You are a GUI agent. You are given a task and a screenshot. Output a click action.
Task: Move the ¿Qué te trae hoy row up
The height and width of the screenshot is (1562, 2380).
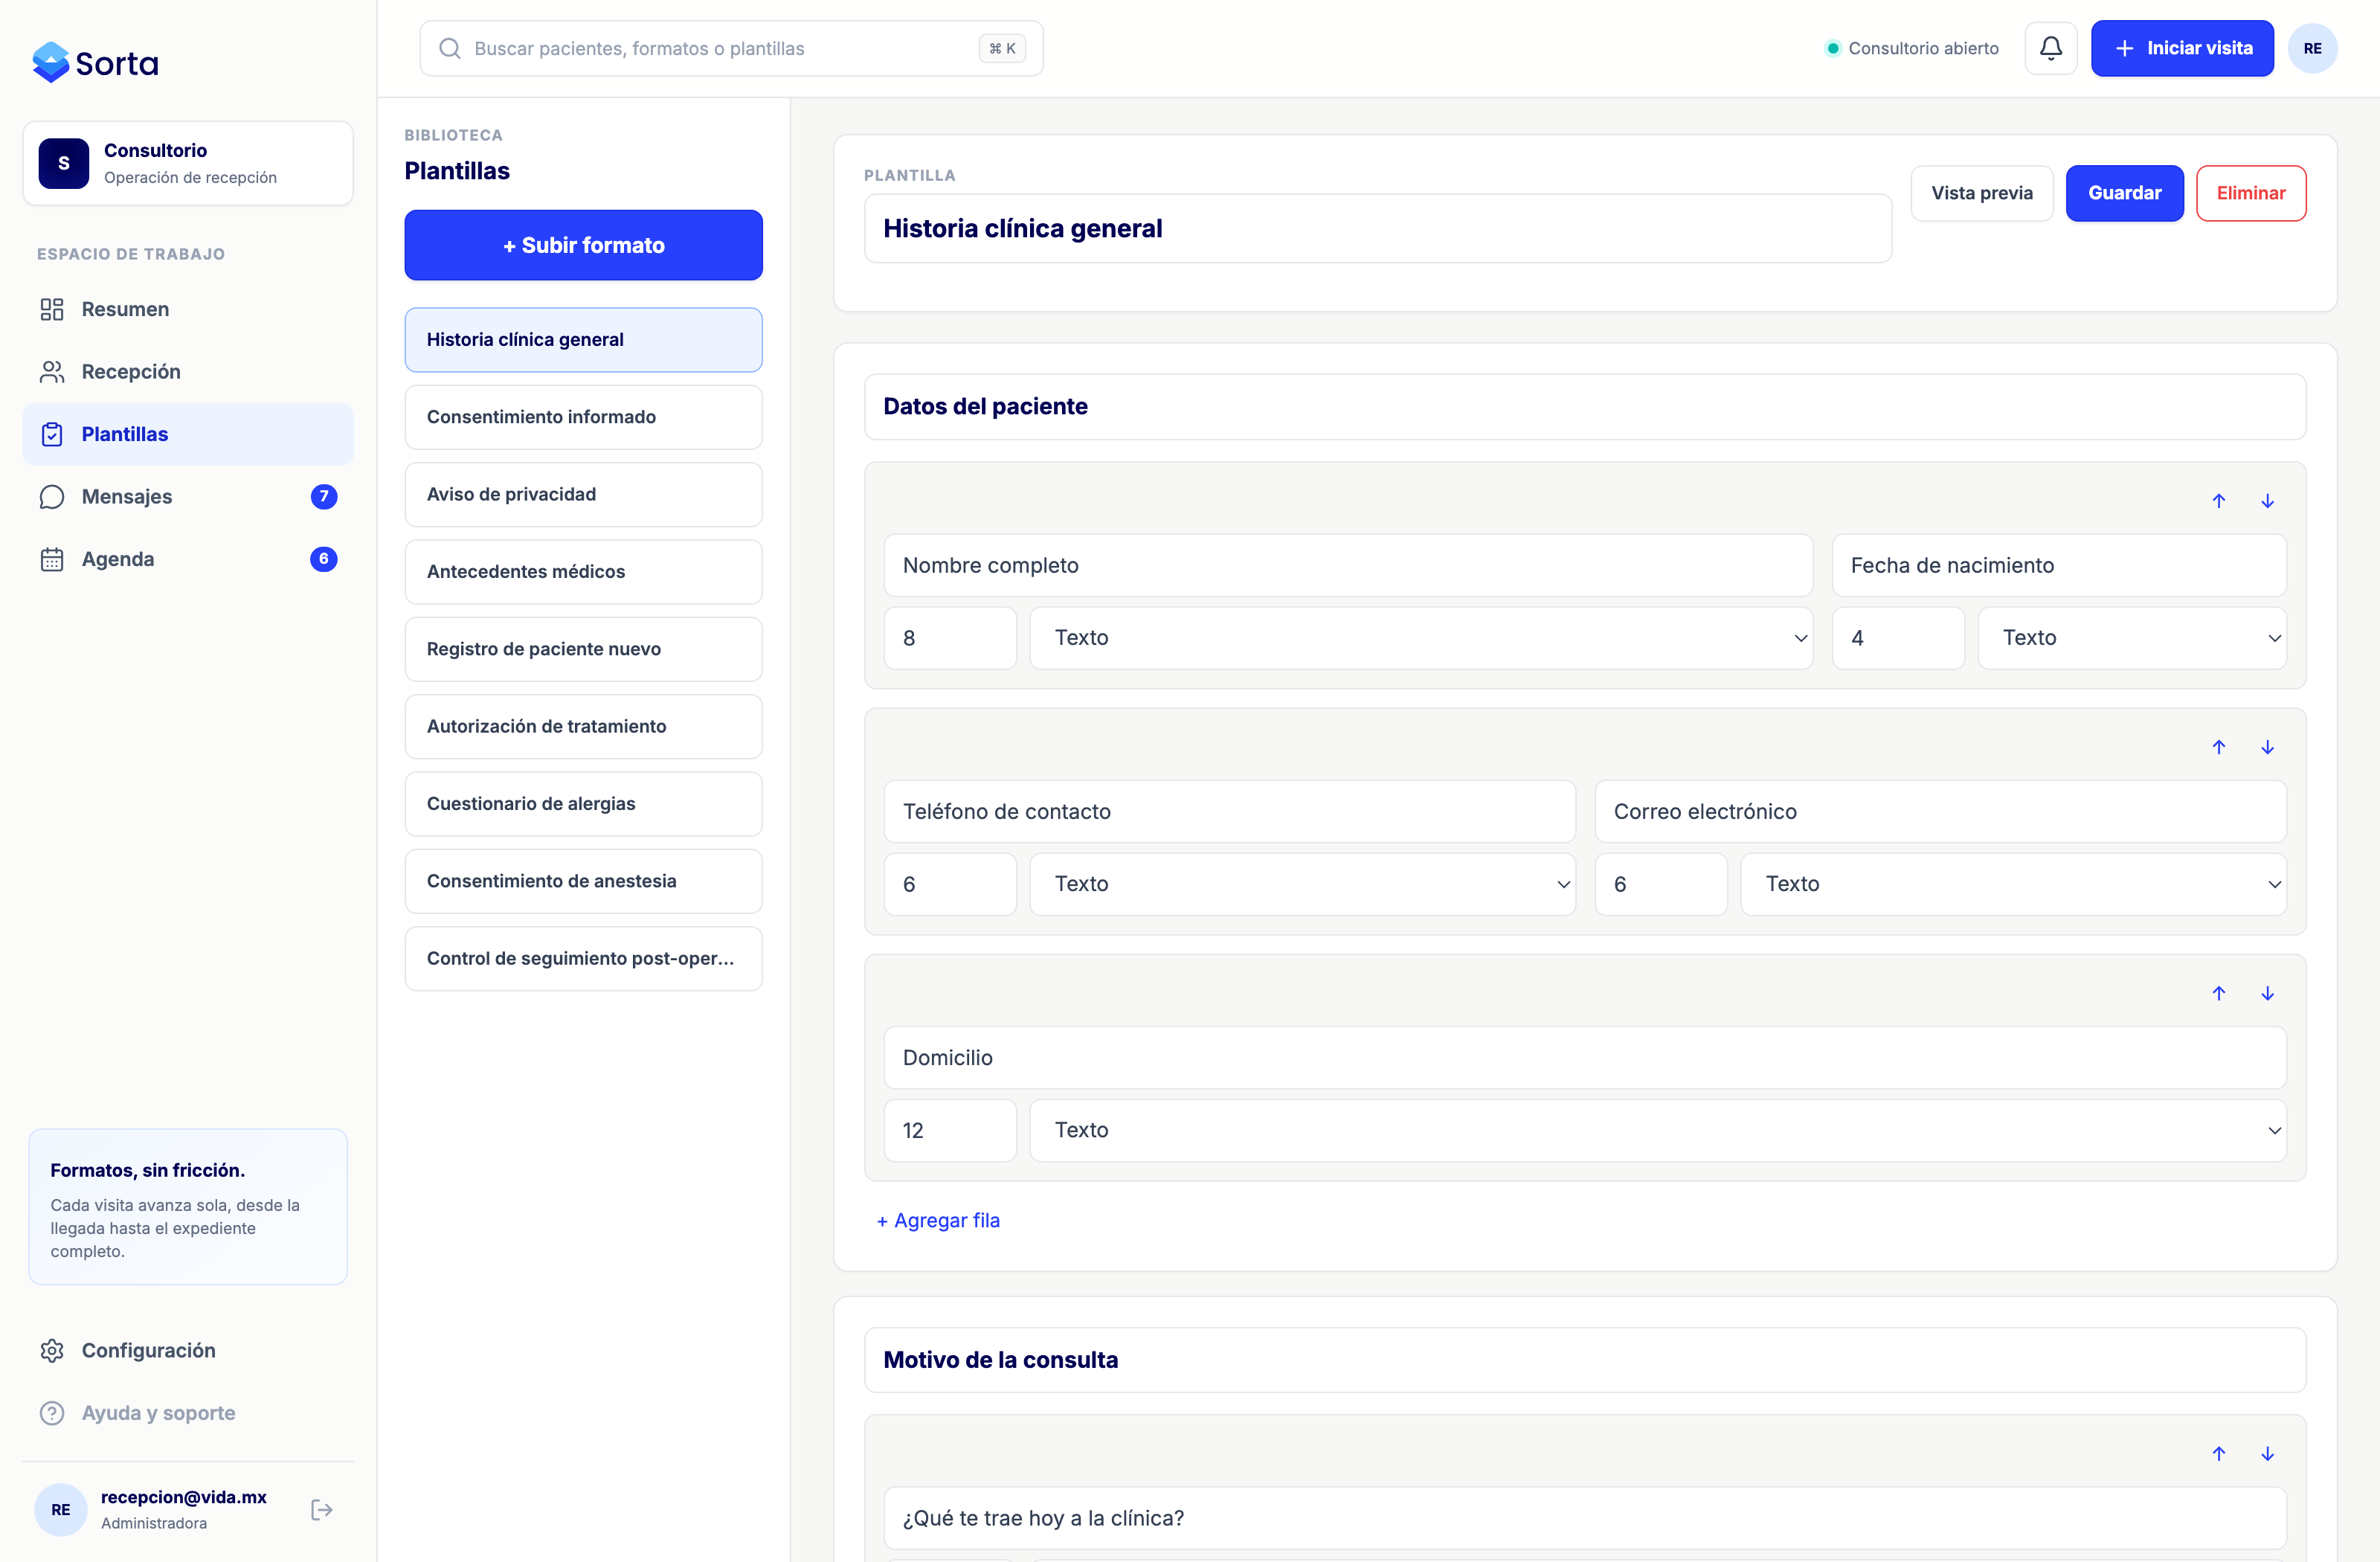[2218, 1453]
